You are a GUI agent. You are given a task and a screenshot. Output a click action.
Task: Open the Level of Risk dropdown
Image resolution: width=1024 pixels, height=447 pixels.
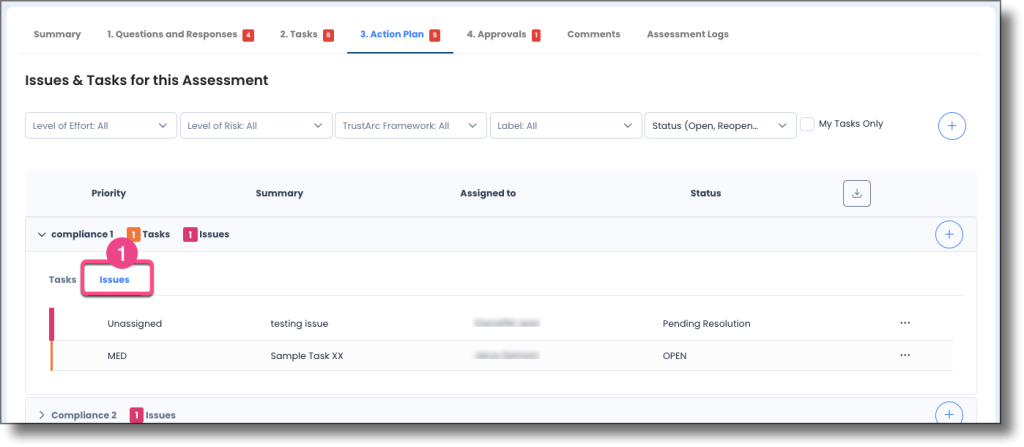255,126
